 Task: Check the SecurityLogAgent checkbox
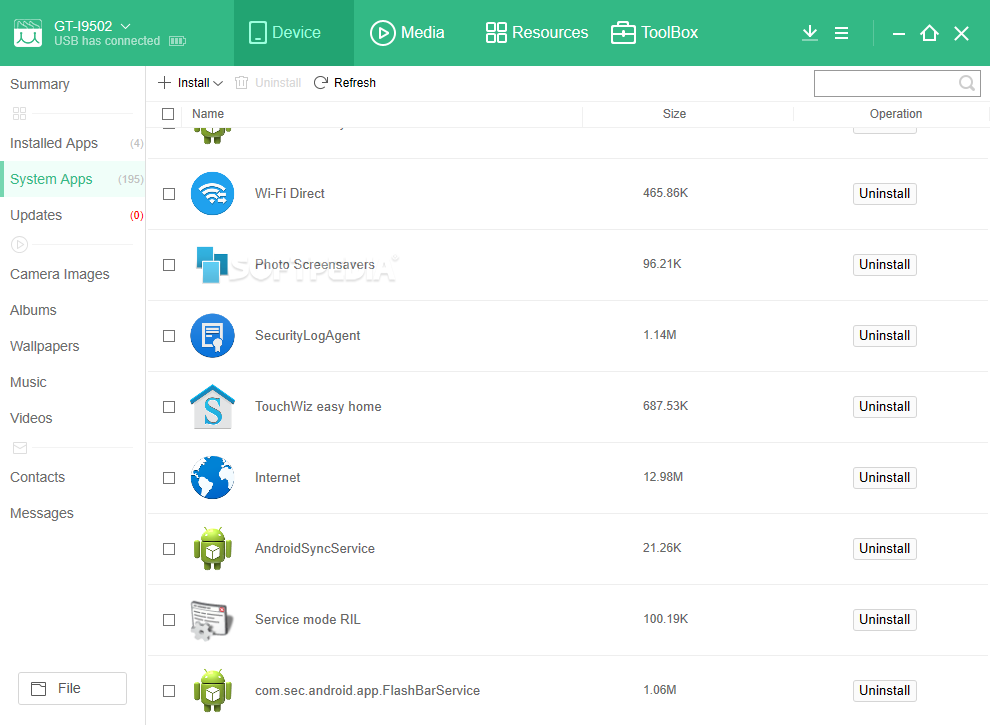coord(169,336)
